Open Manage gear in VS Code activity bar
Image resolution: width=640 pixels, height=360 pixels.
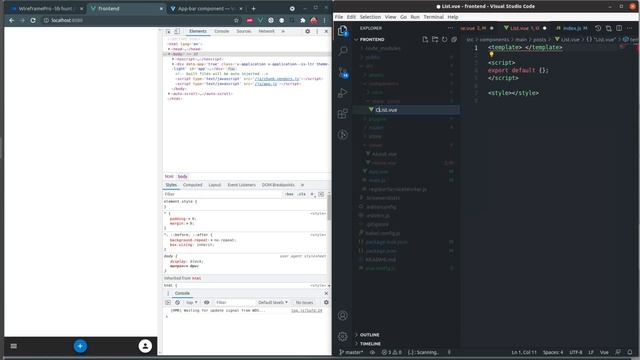click(343, 336)
